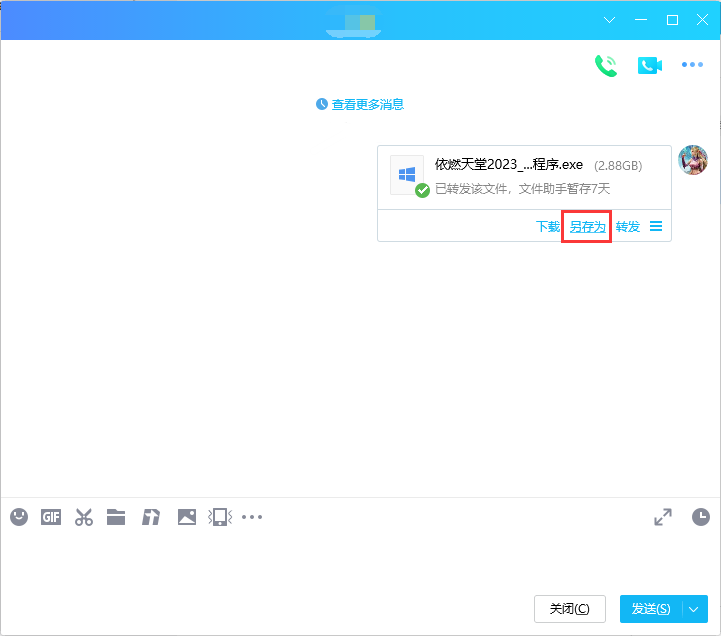Click the music note toolbar icon
This screenshot has height=636, width=721.
[x=151, y=517]
